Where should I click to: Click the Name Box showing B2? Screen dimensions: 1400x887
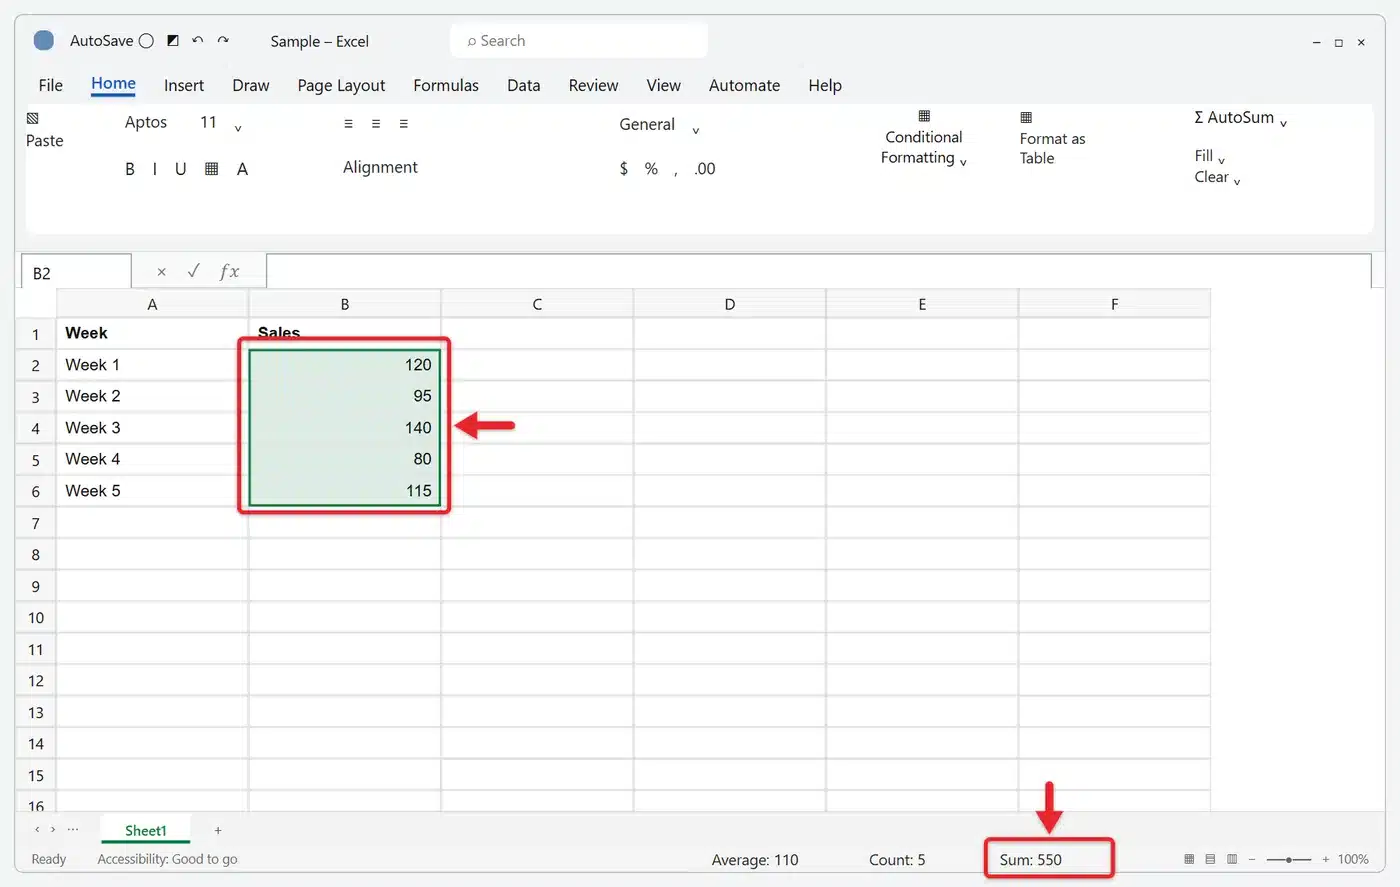(76, 272)
